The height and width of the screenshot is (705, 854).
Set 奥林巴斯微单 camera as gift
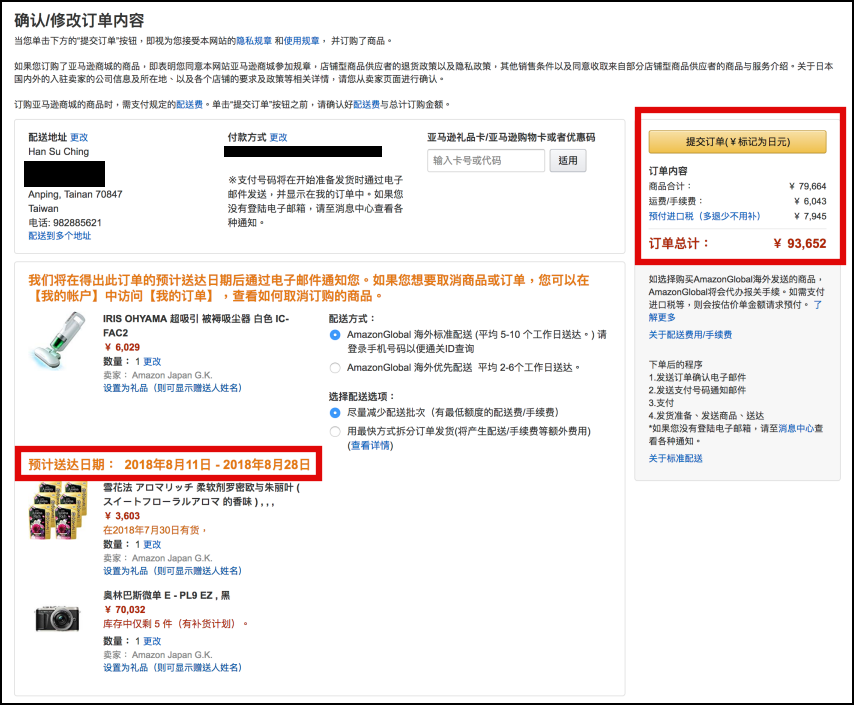[172, 667]
